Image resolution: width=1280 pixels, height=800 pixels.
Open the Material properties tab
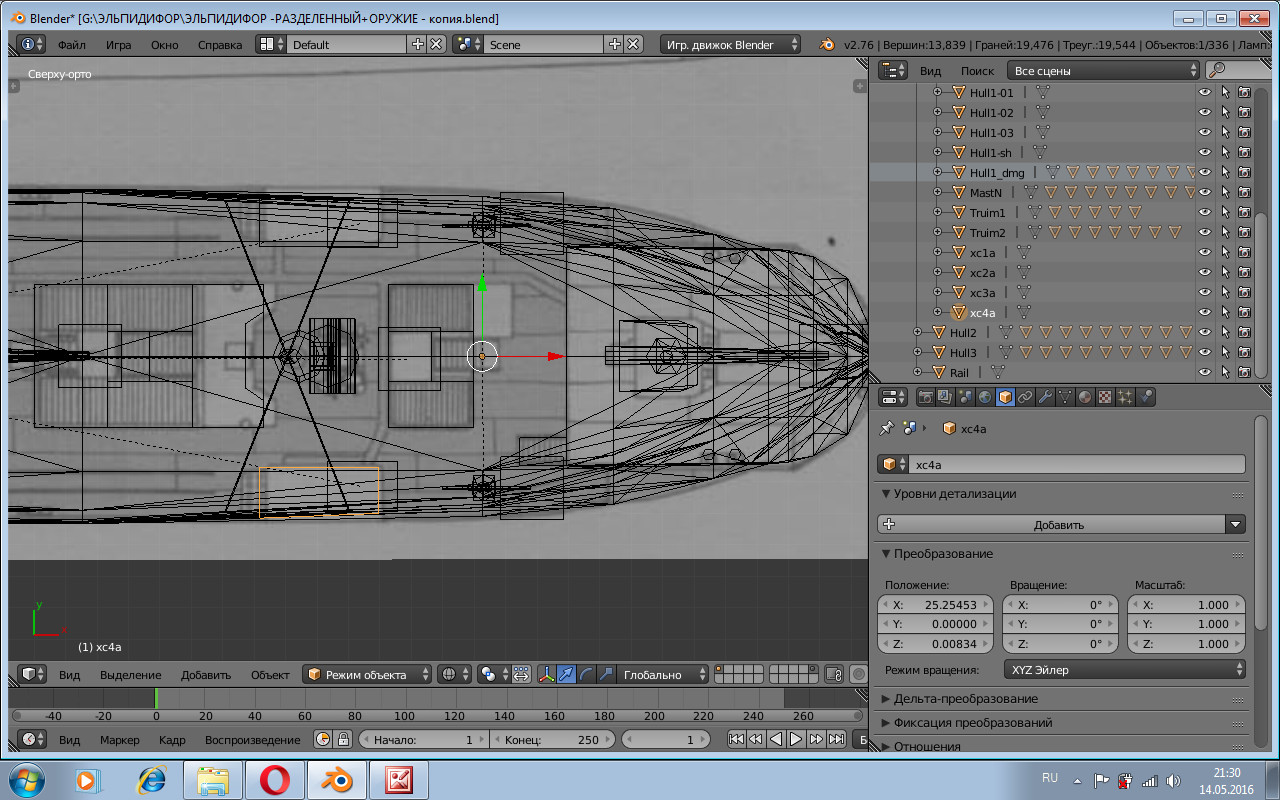(1085, 397)
